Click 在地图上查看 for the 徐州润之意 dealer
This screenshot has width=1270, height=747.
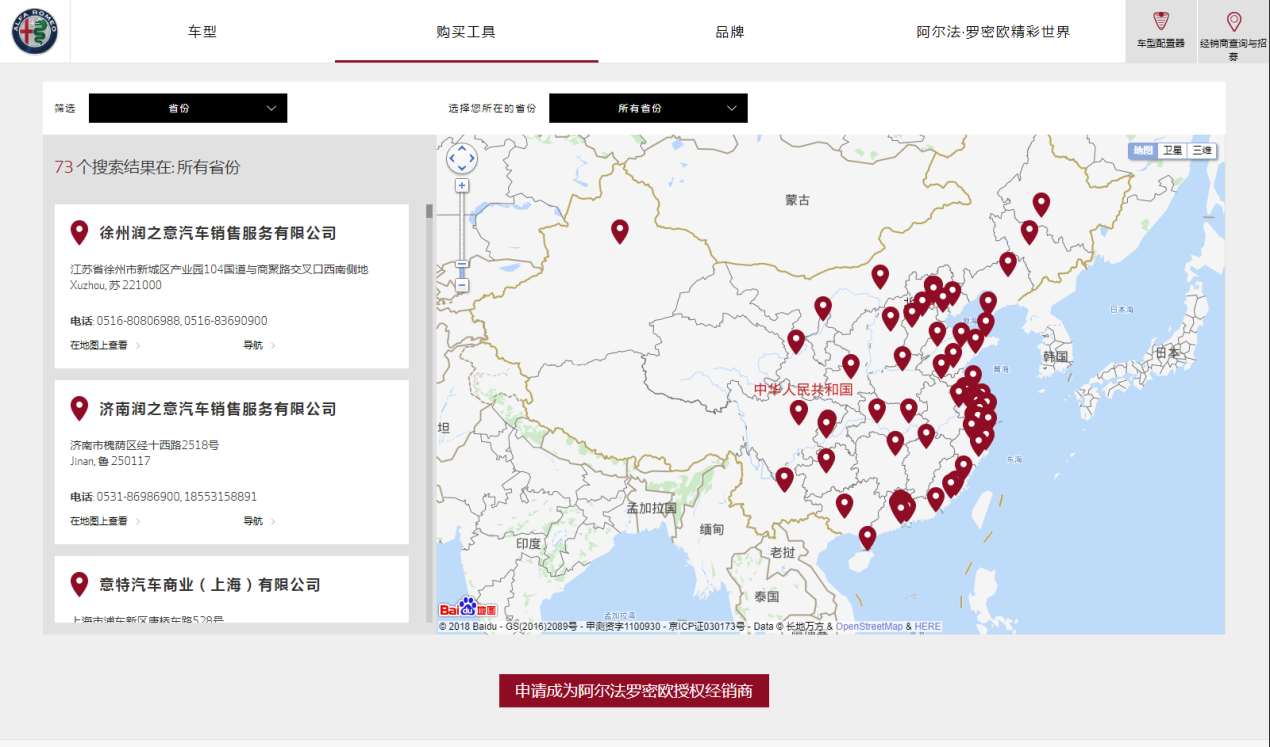pyautogui.click(x=99, y=346)
